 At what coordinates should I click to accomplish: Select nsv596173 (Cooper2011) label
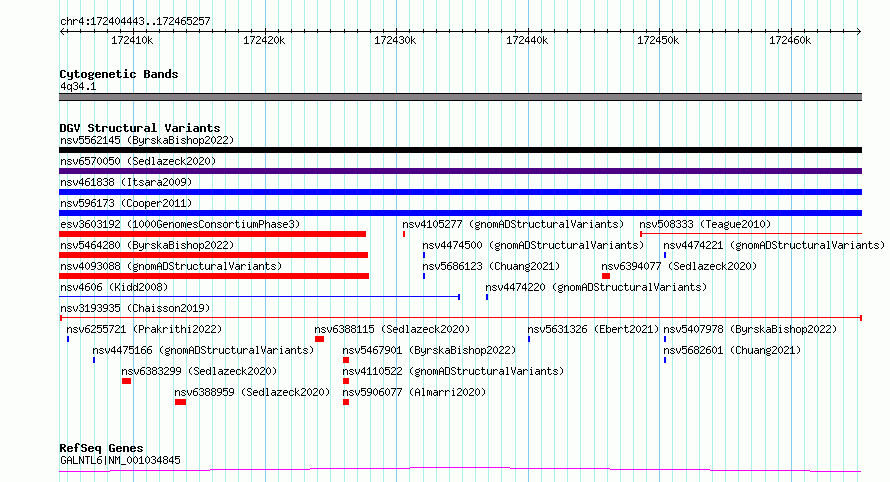click(x=126, y=203)
